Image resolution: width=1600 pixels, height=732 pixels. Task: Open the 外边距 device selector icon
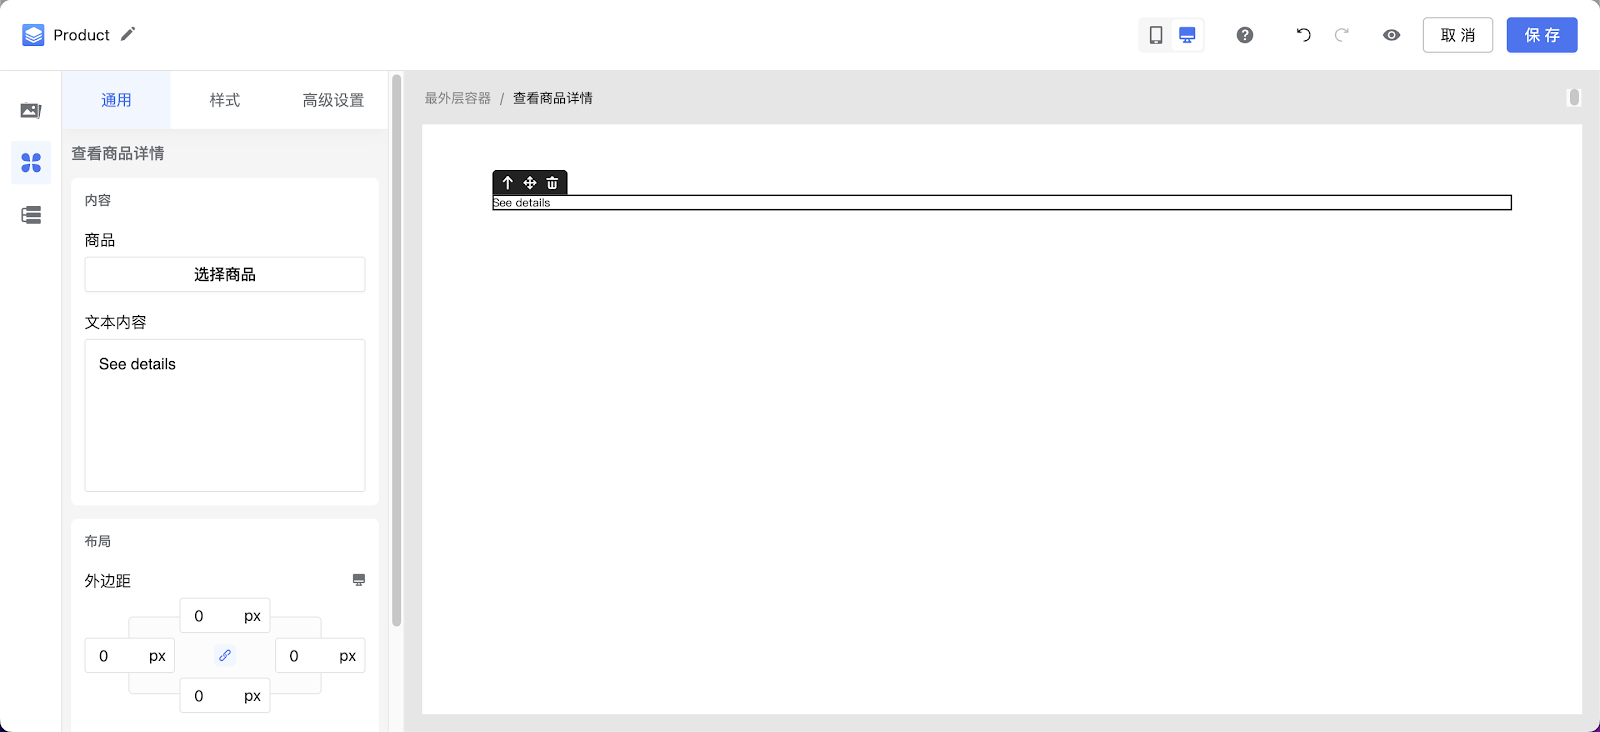(359, 580)
